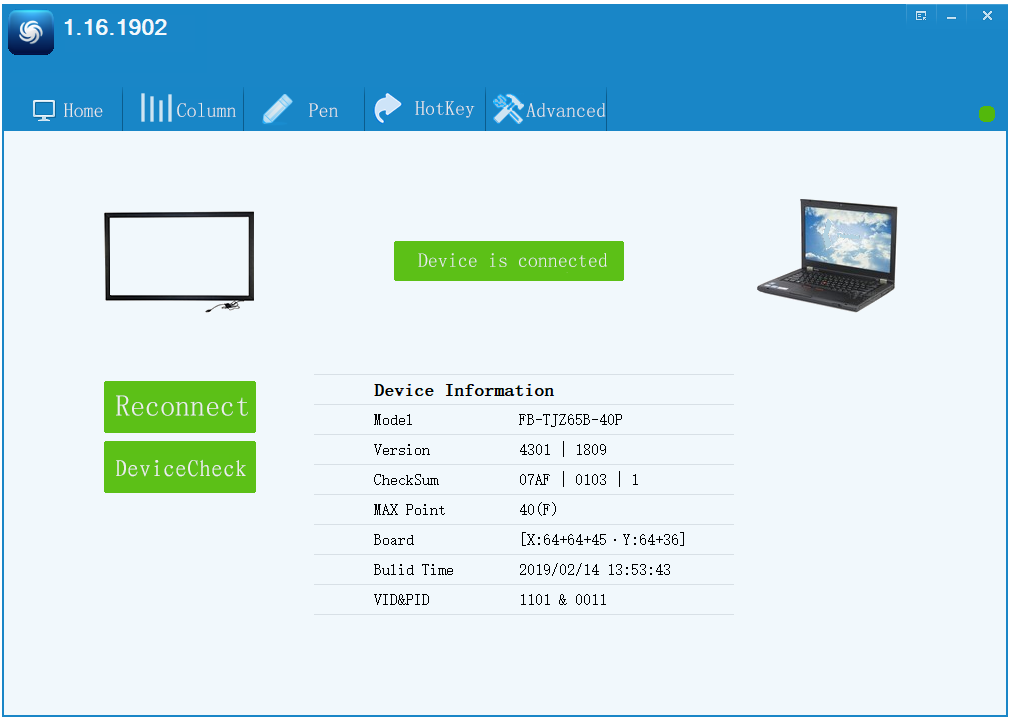1015x724 pixels.
Task: Go to the HotKey tab
Action: (424, 109)
